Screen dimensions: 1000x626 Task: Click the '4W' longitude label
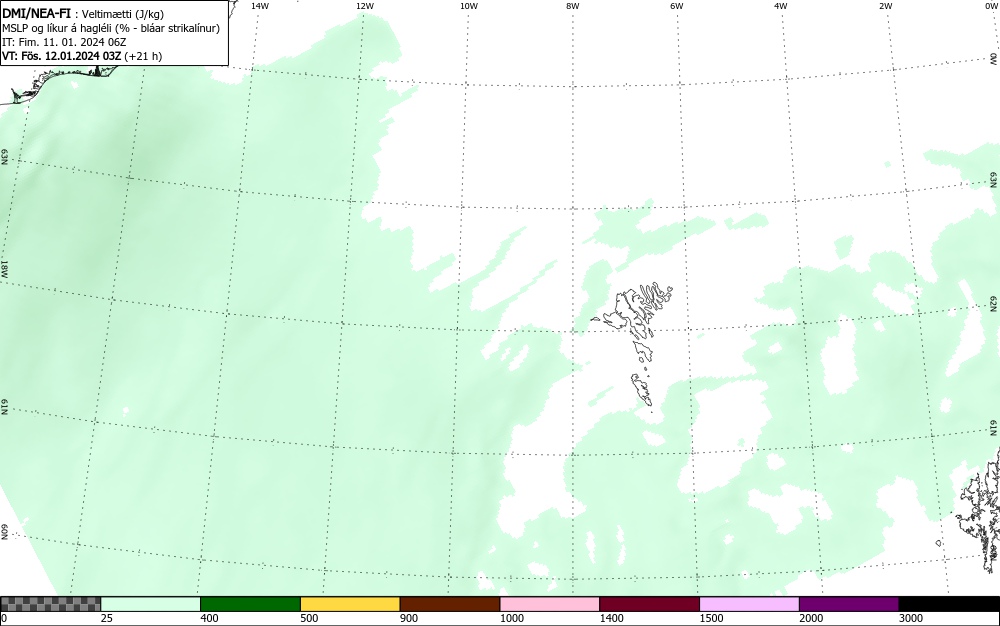tap(781, 6)
